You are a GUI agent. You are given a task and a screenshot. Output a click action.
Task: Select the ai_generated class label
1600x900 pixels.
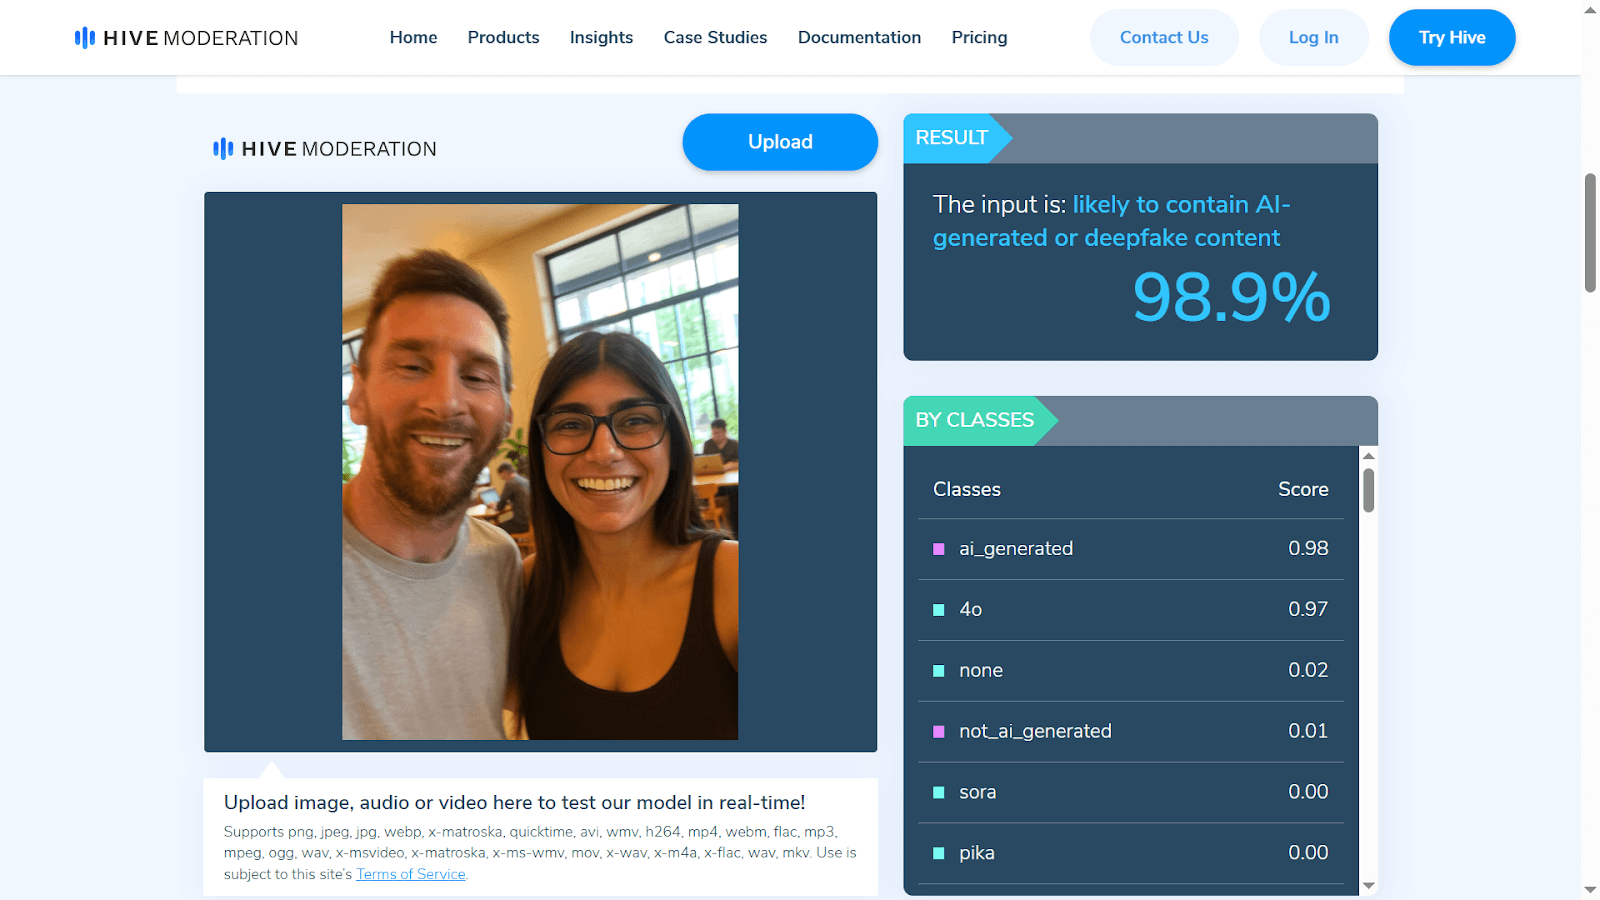1016,549
